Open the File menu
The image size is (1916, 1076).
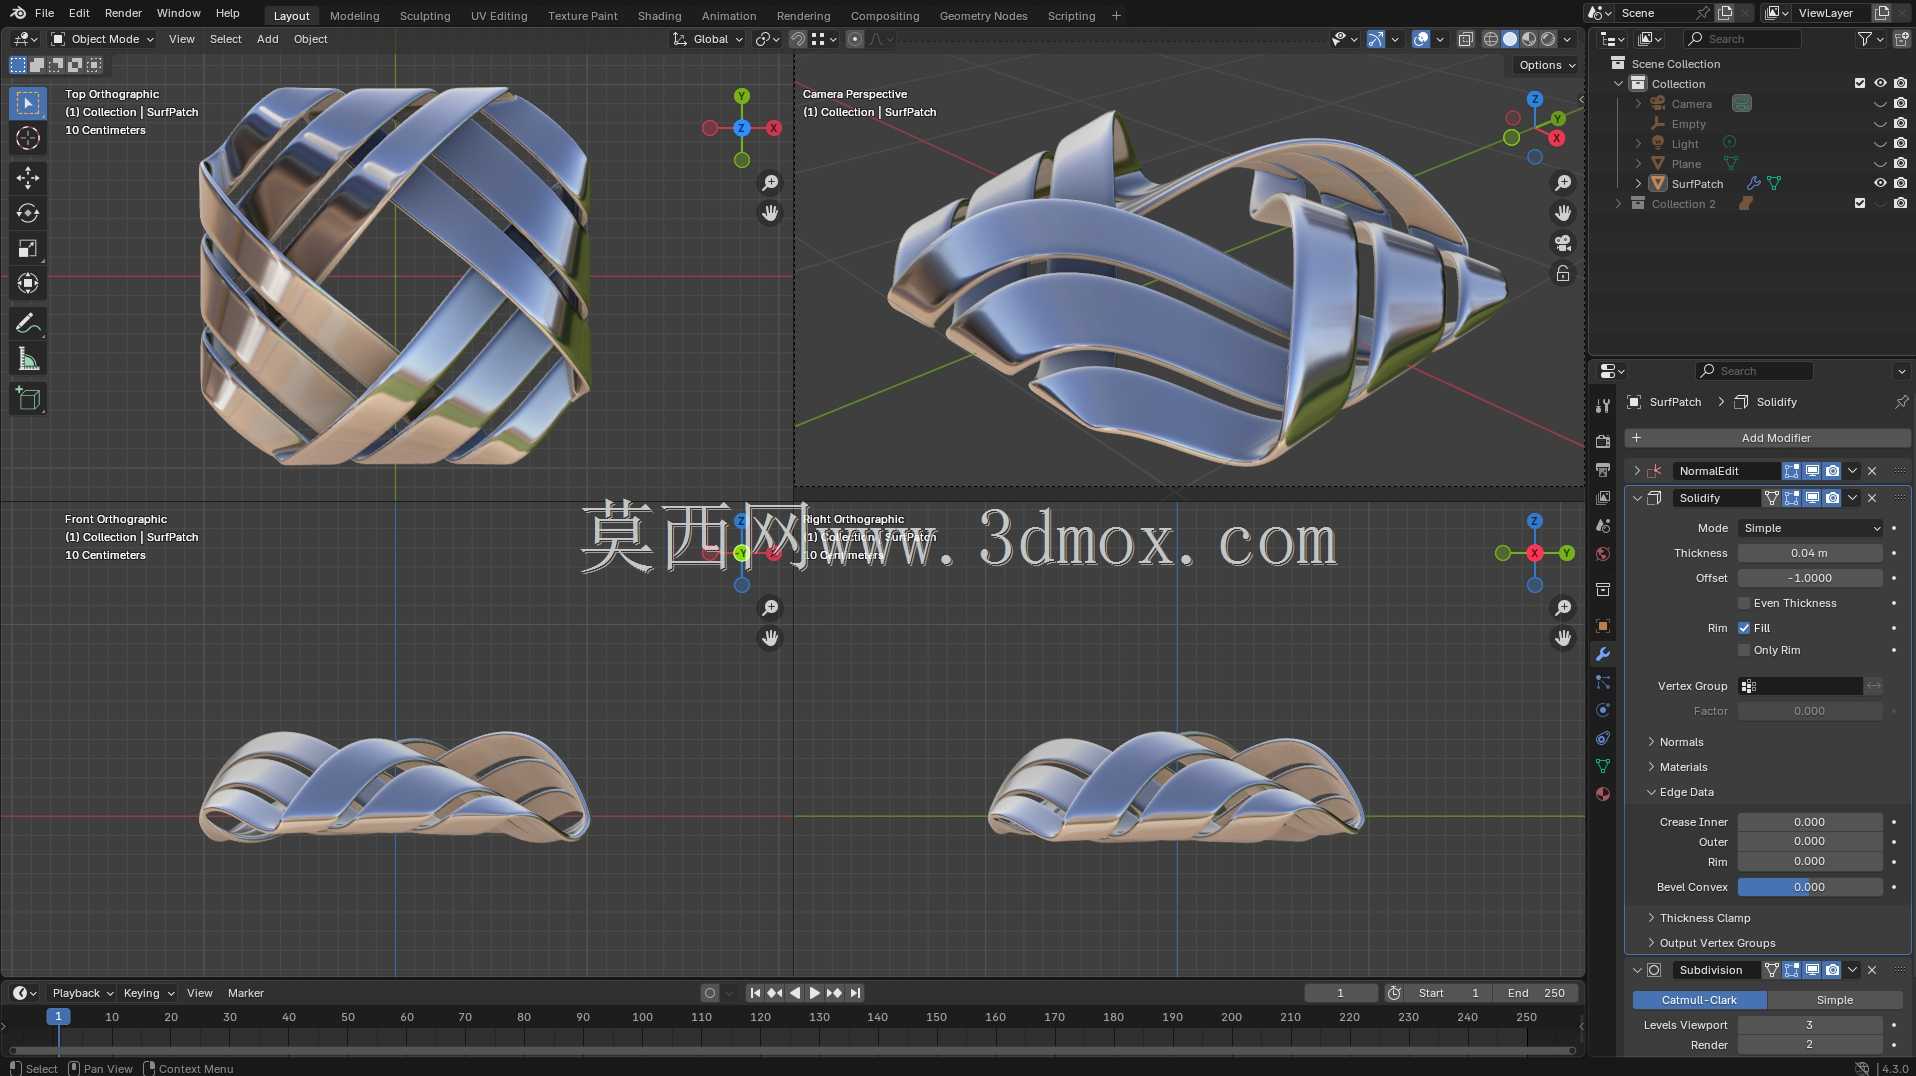tap(44, 13)
